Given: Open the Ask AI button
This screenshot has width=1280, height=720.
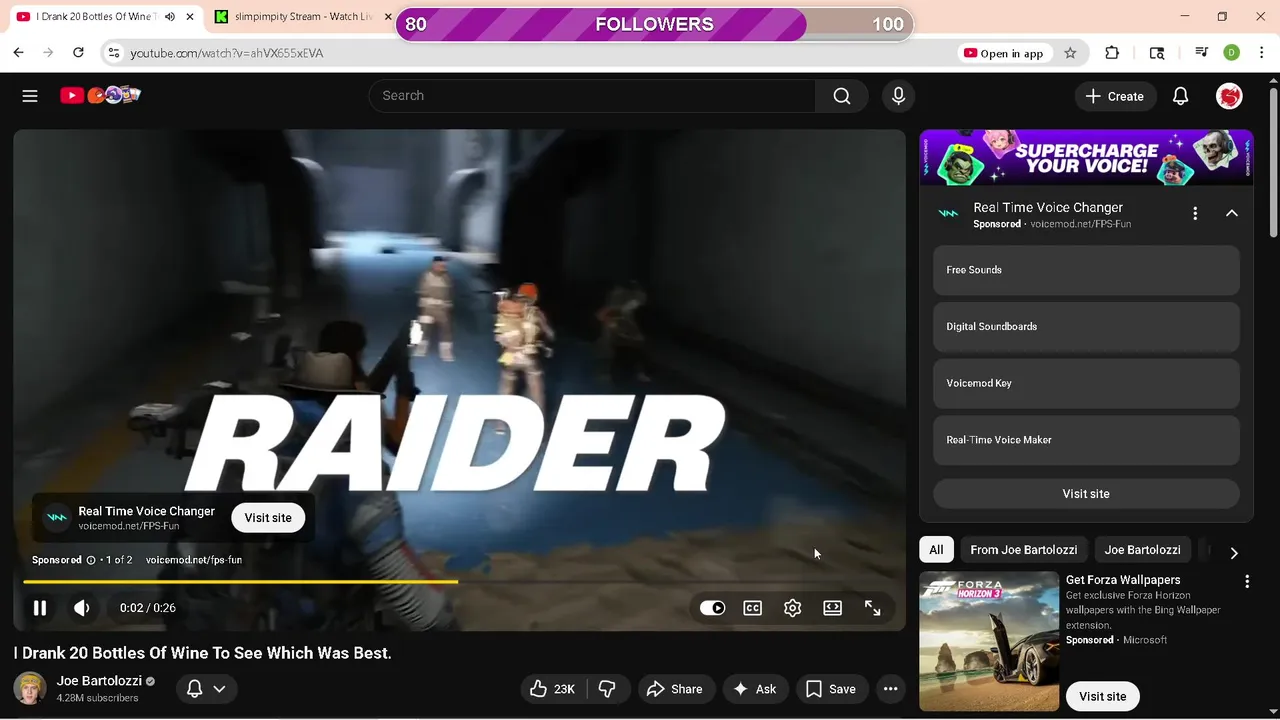Looking at the screenshot, I should (755, 689).
